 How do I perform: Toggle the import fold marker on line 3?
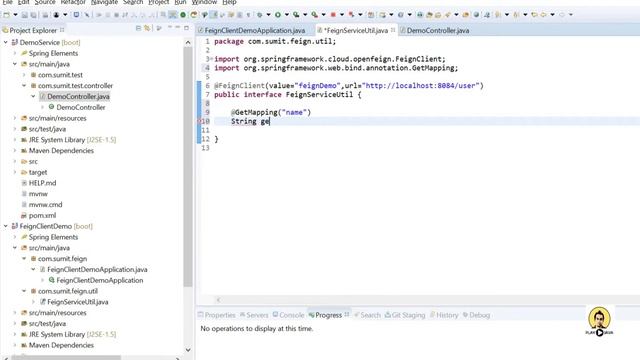pos(211,59)
